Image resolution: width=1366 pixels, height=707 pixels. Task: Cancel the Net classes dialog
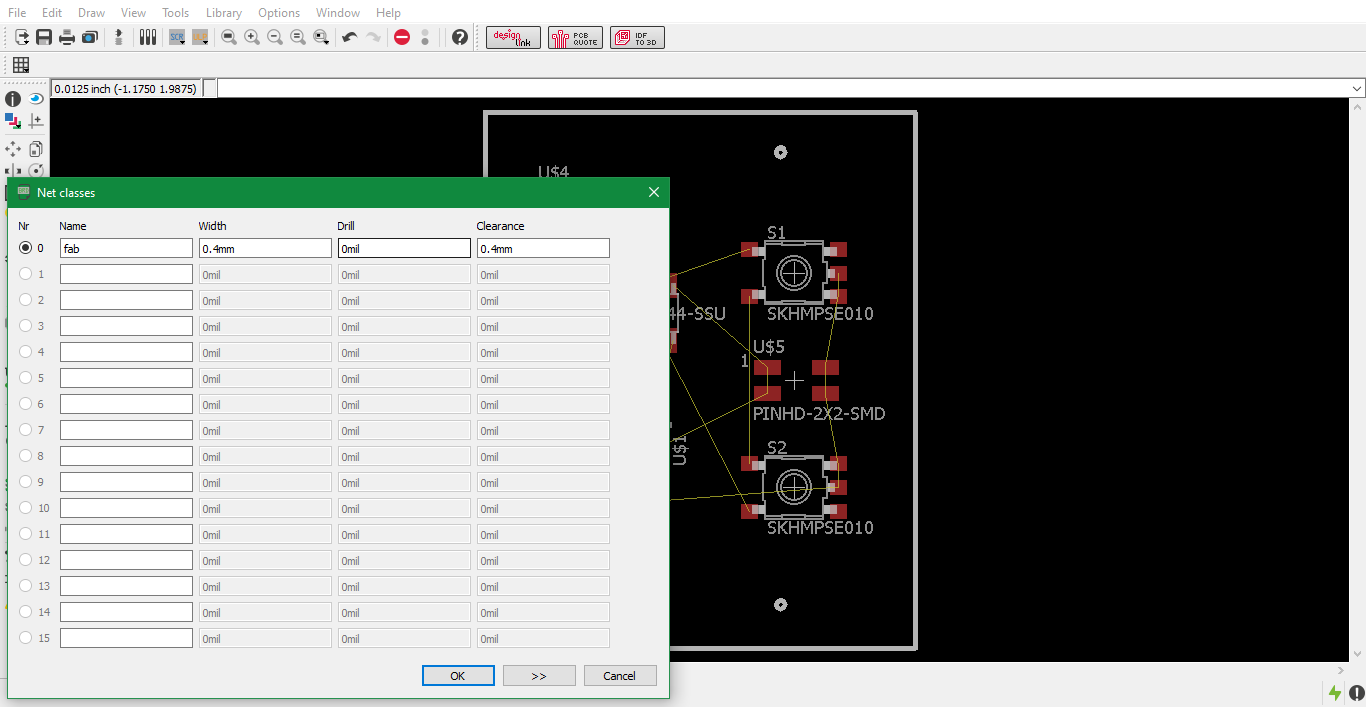pyautogui.click(x=620, y=676)
